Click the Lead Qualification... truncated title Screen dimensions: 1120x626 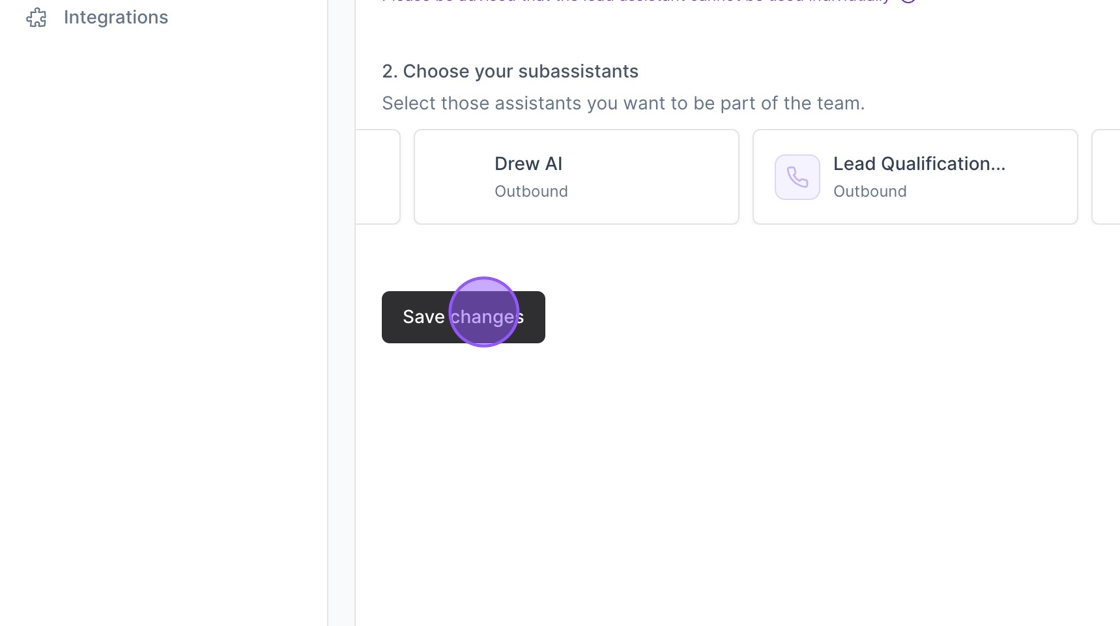(x=919, y=164)
